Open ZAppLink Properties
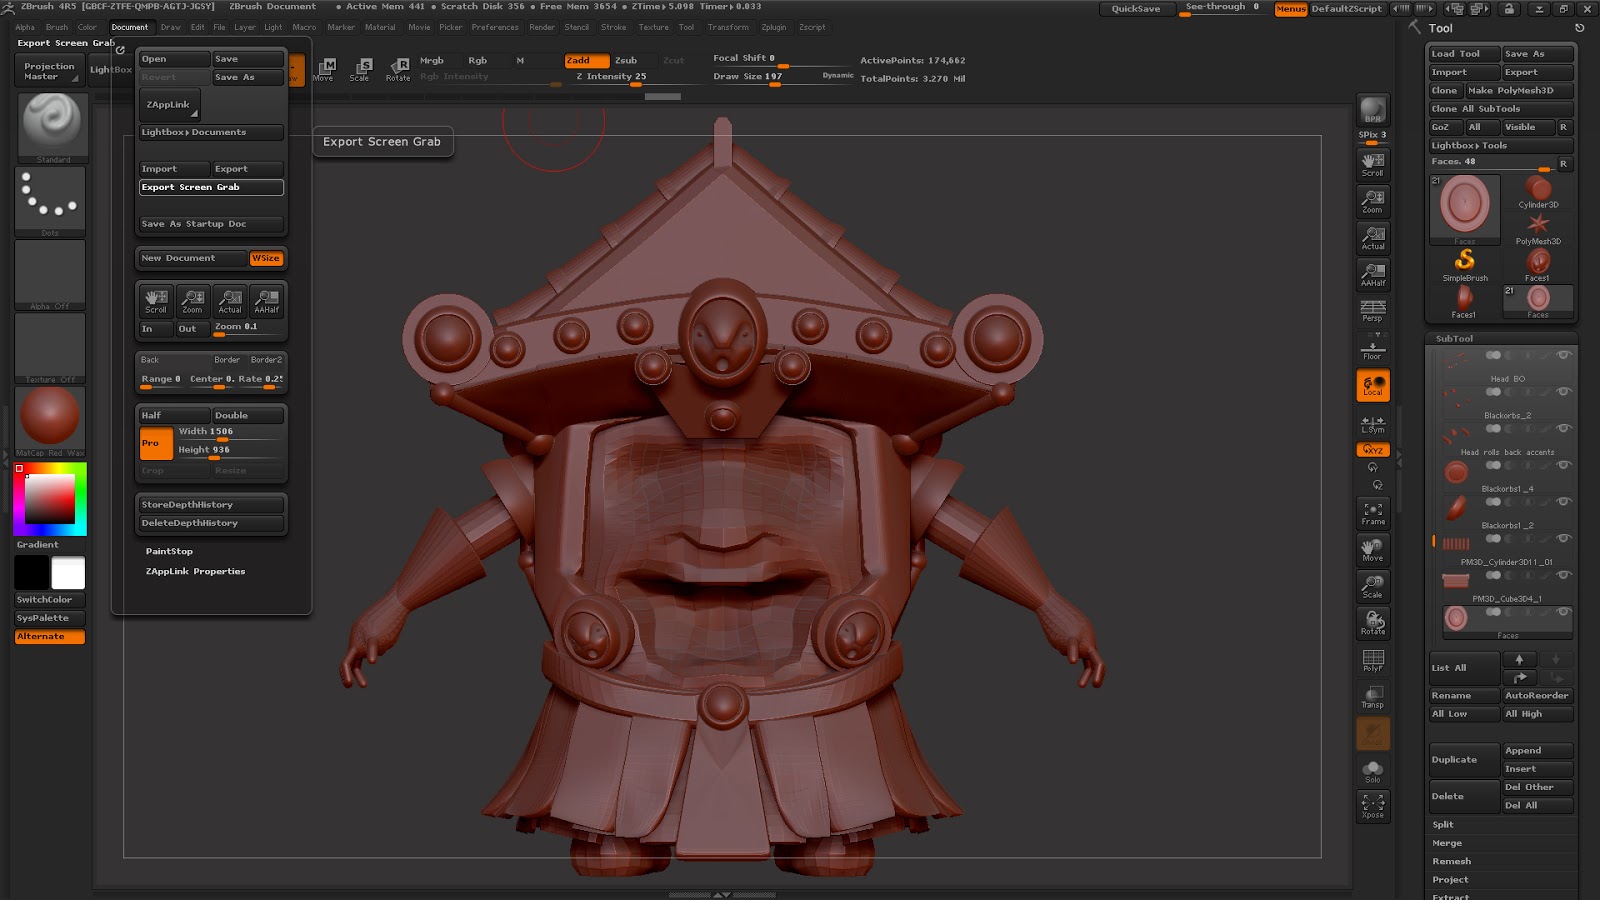Screen dimensions: 1600x900 pyautogui.click(x=196, y=572)
